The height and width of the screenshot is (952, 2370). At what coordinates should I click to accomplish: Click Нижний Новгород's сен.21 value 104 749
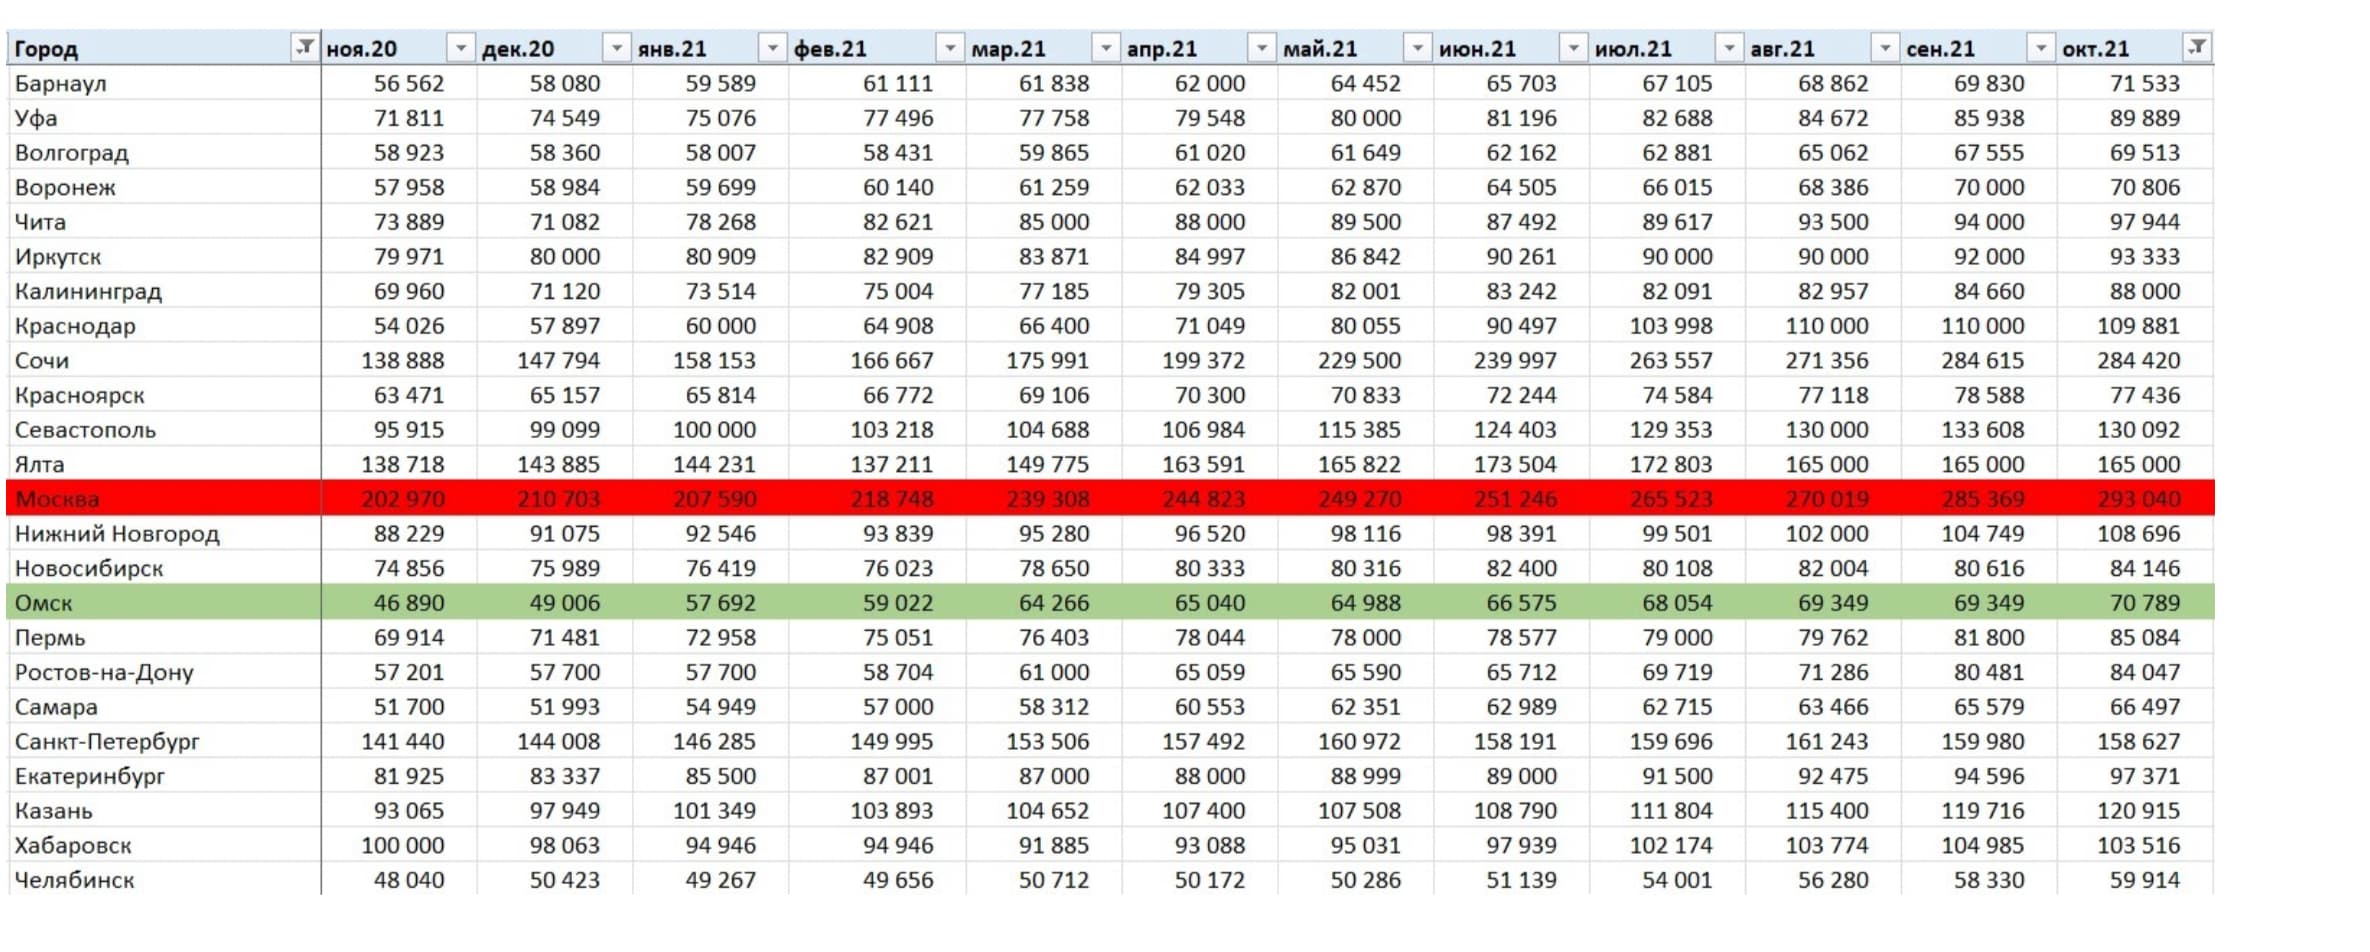click(x=1983, y=534)
